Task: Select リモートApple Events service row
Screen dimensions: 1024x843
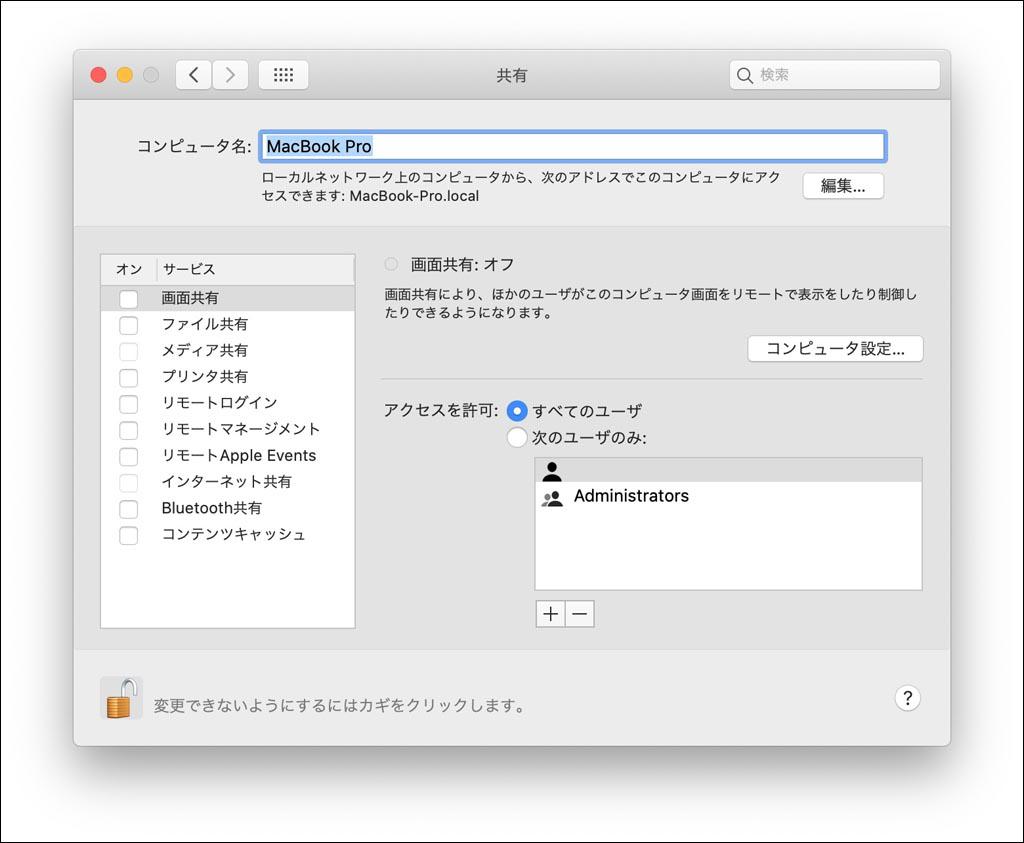Action: (228, 456)
